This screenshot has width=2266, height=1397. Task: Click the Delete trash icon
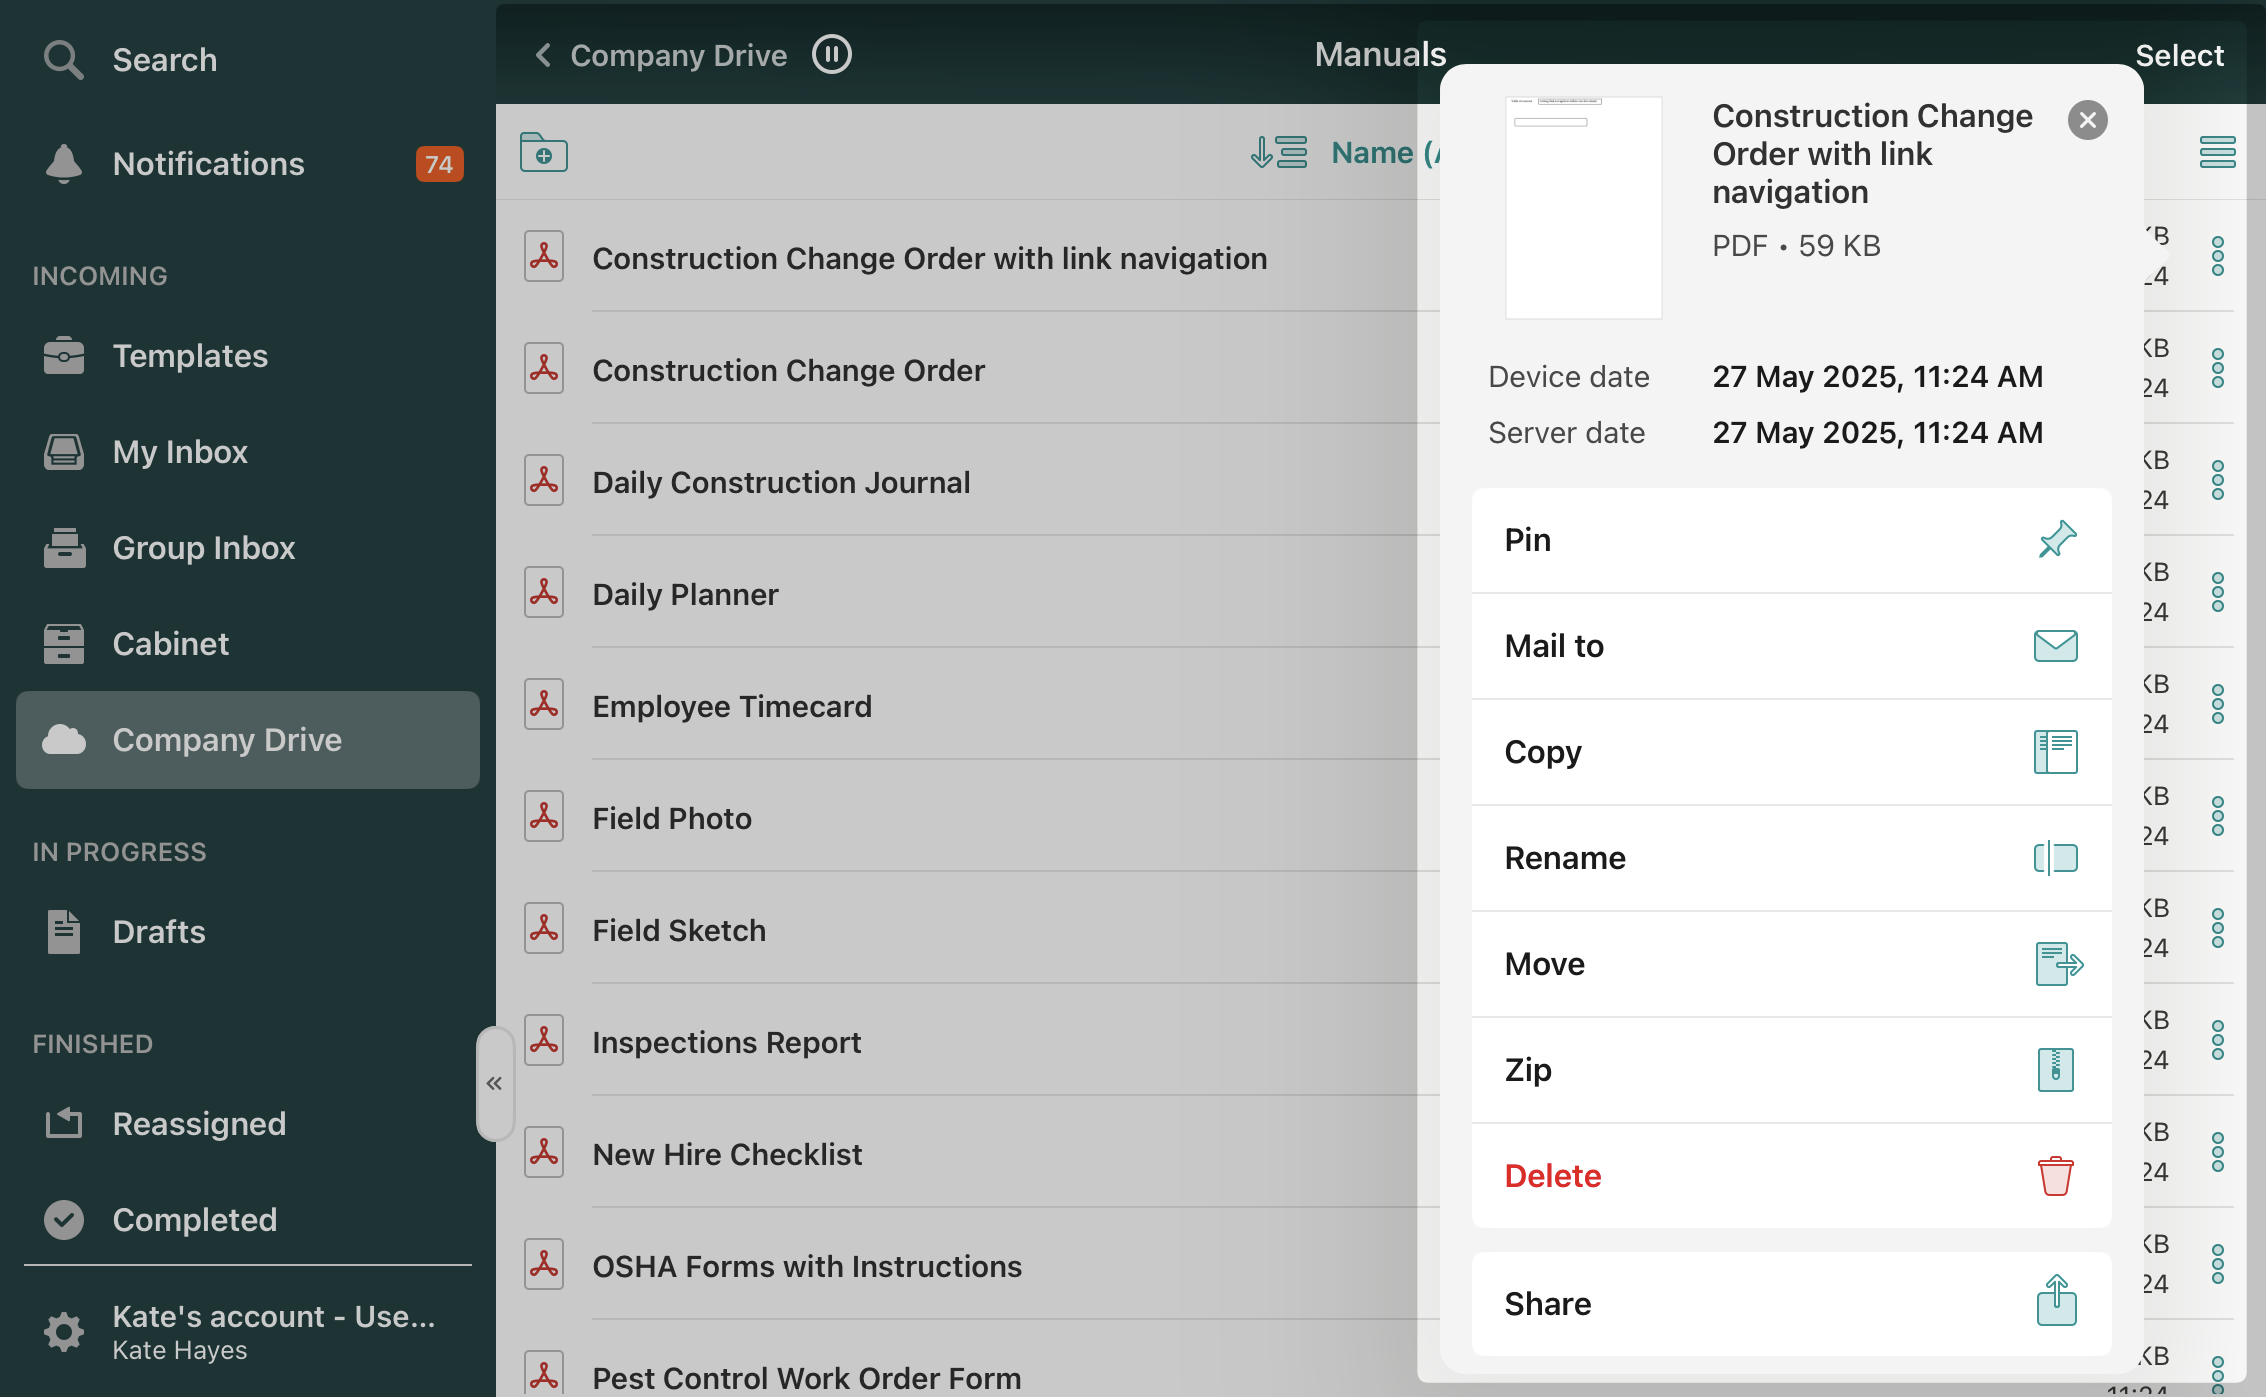(2055, 1176)
